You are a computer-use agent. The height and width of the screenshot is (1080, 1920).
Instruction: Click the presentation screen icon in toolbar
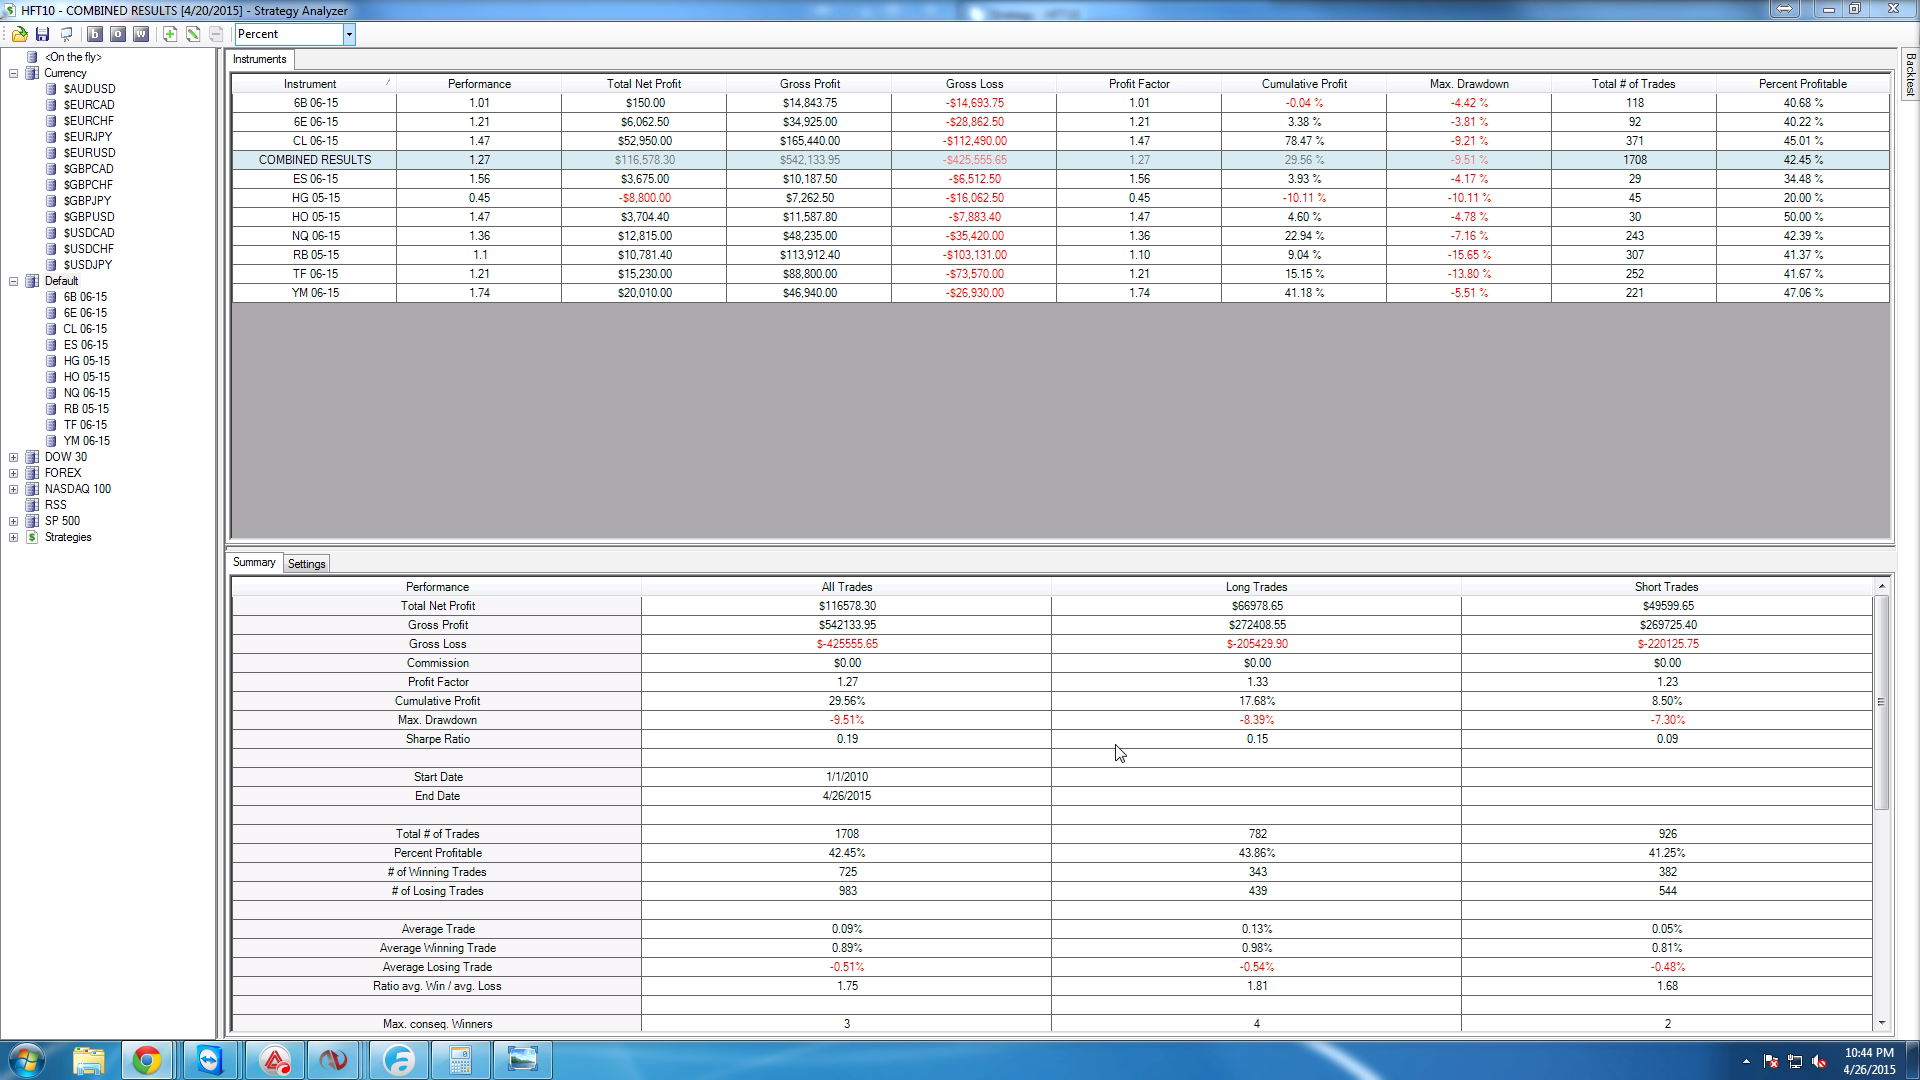[x=66, y=34]
